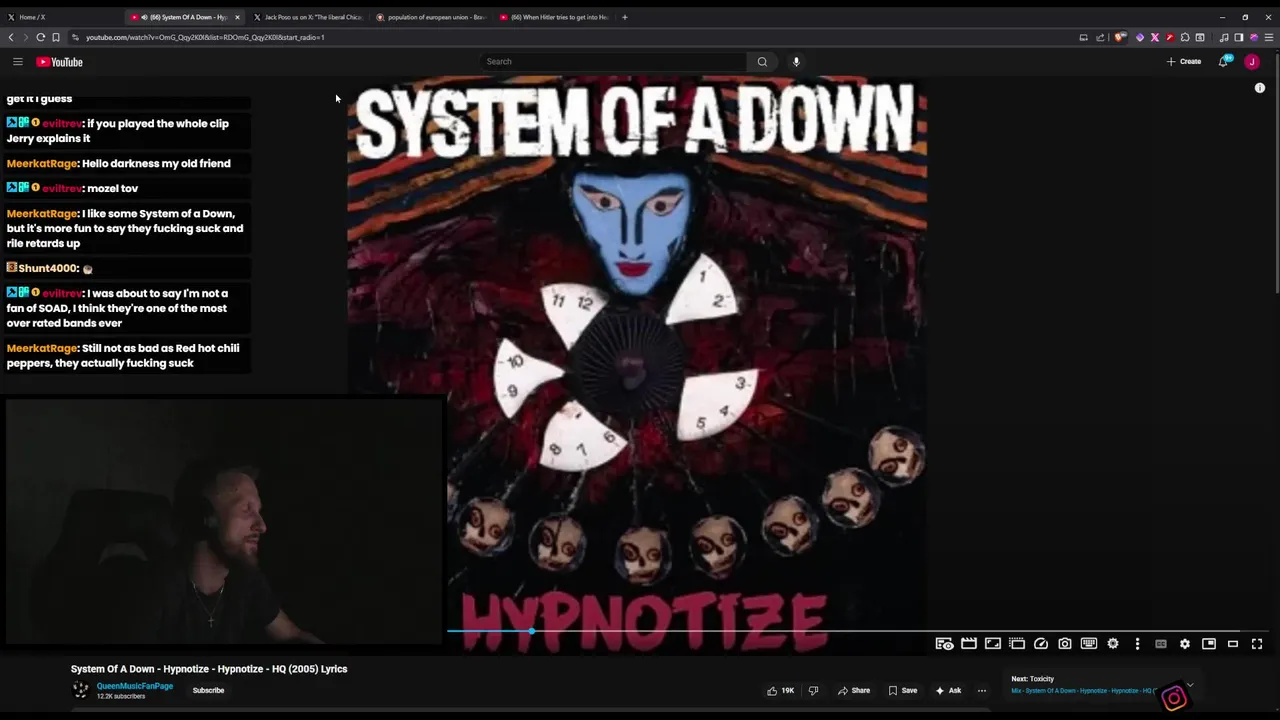Open the Create button
This screenshot has width=1280, height=720.
click(1184, 62)
